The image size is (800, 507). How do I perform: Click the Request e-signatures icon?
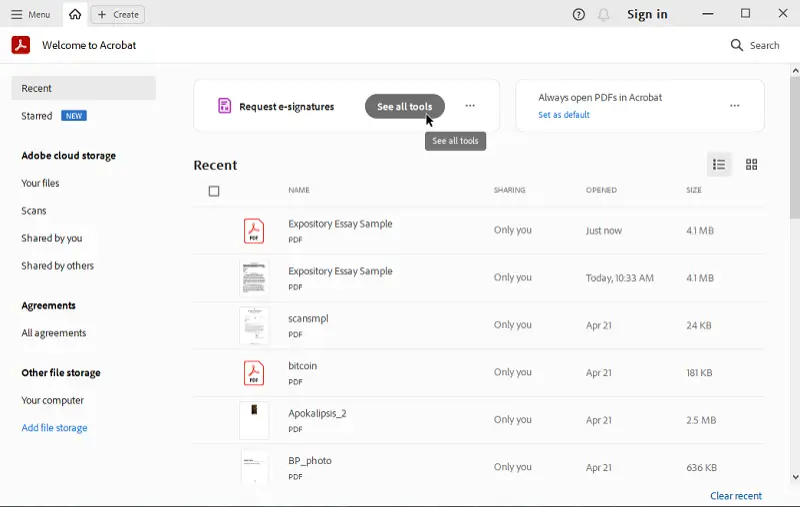[224, 106]
